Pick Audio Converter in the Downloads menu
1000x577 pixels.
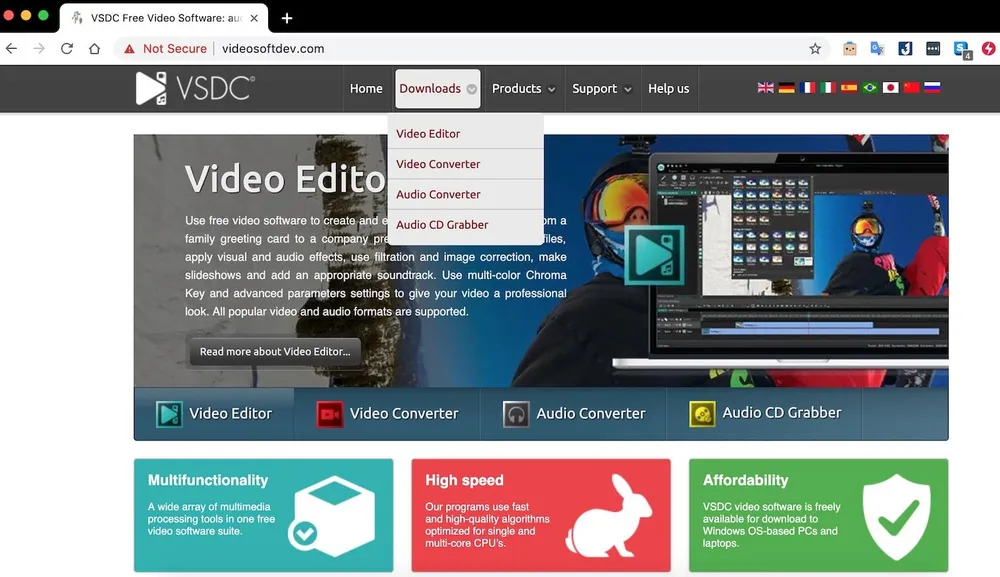click(438, 194)
